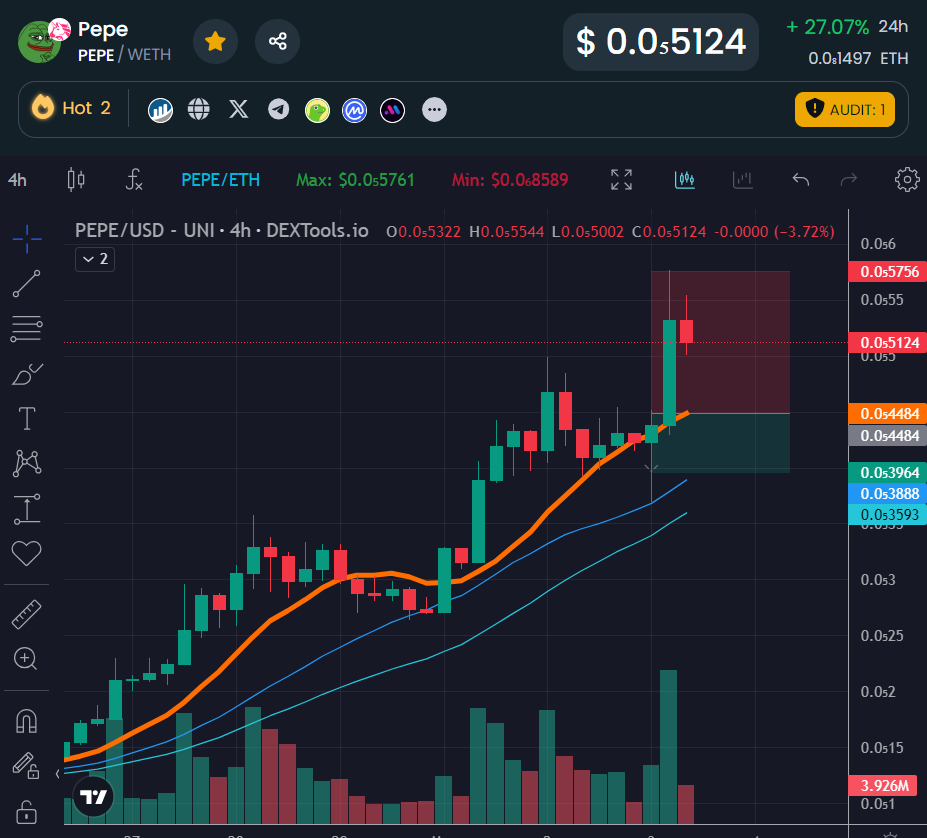The width and height of the screenshot is (927, 838).
Task: Open the AUDIT: 1 badge
Action: [844, 109]
